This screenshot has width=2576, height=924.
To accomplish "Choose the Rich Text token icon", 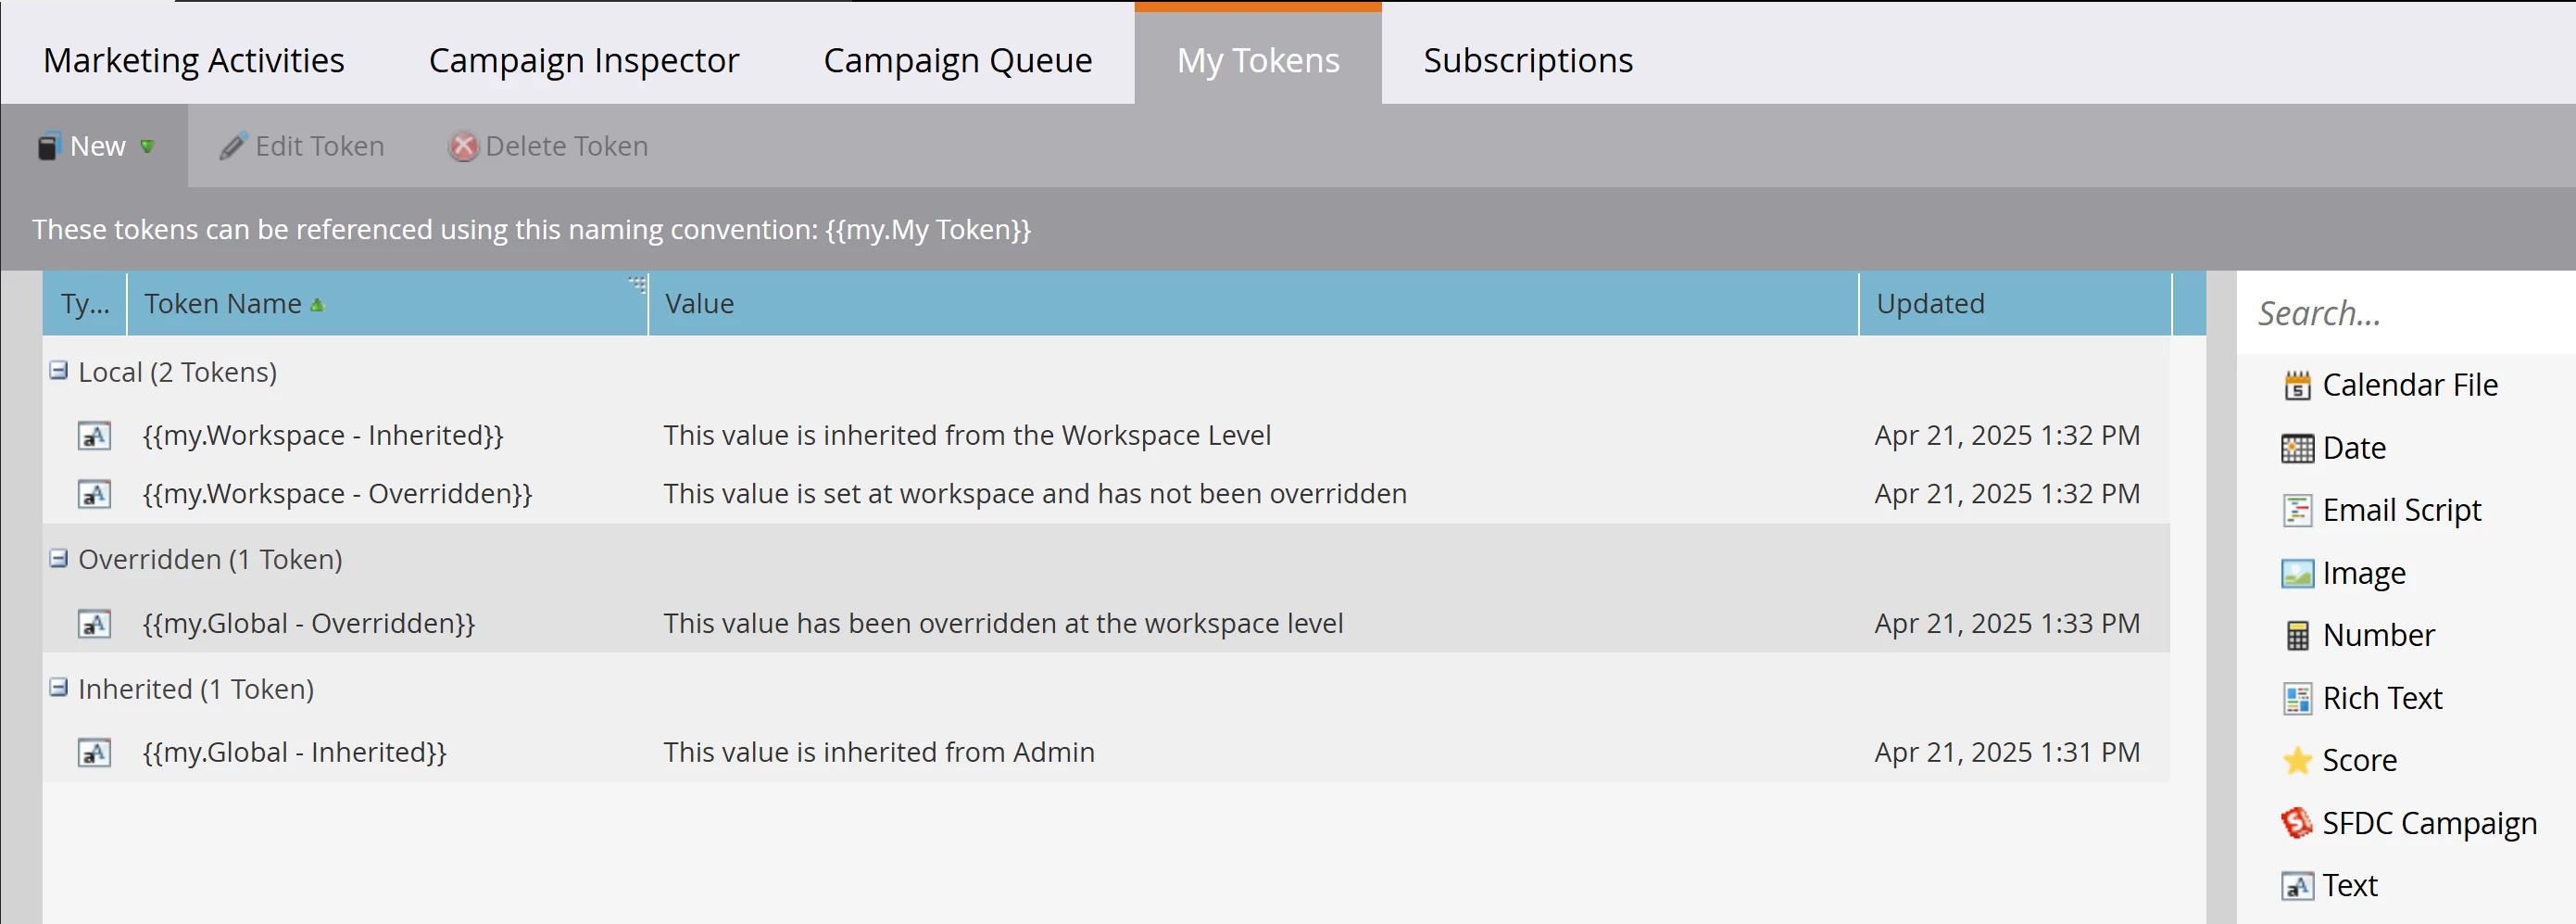I will 2297,698.
